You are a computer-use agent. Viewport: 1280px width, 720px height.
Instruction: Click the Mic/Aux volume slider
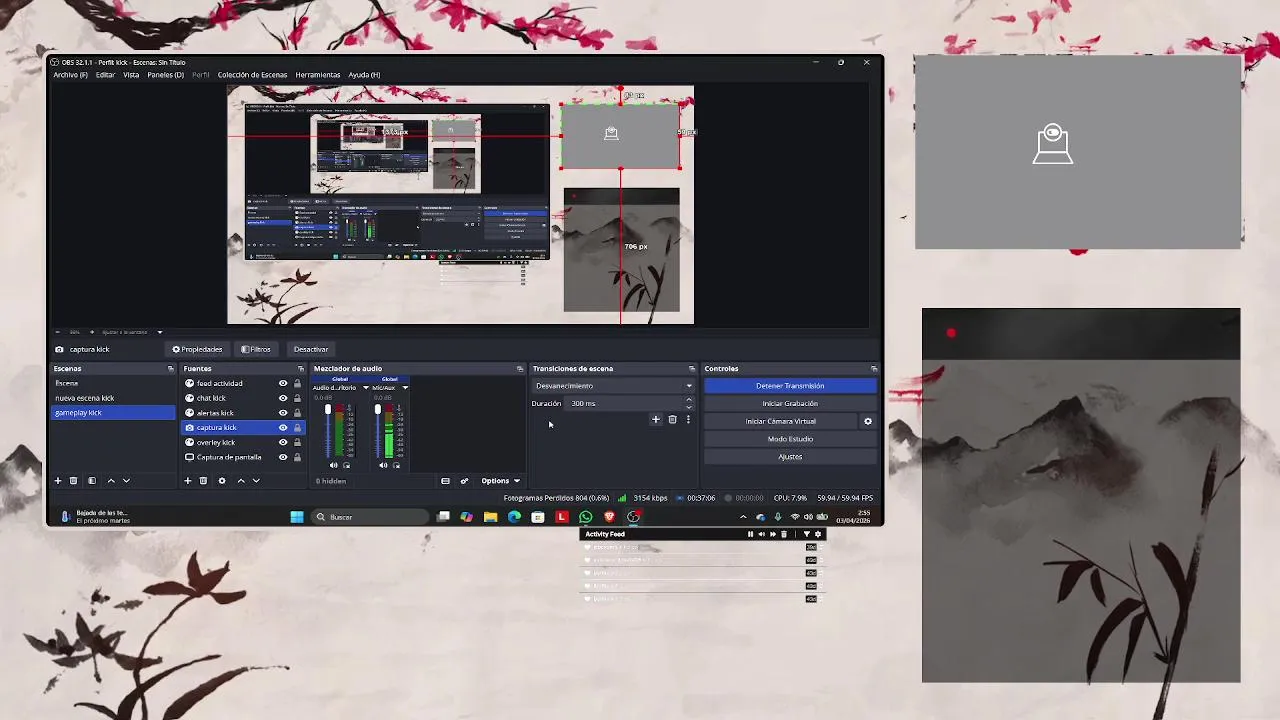tap(378, 431)
